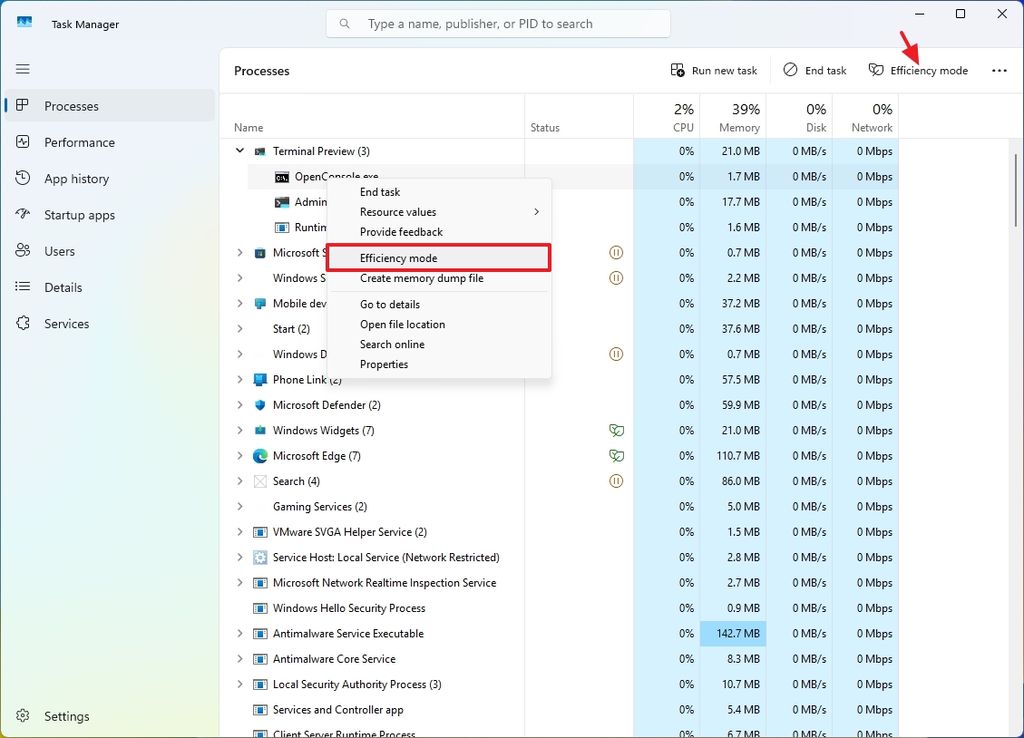Screen dimensions: 1024x738
Task: Select the Windows Hello Security Process row
Action: tap(559, 608)
